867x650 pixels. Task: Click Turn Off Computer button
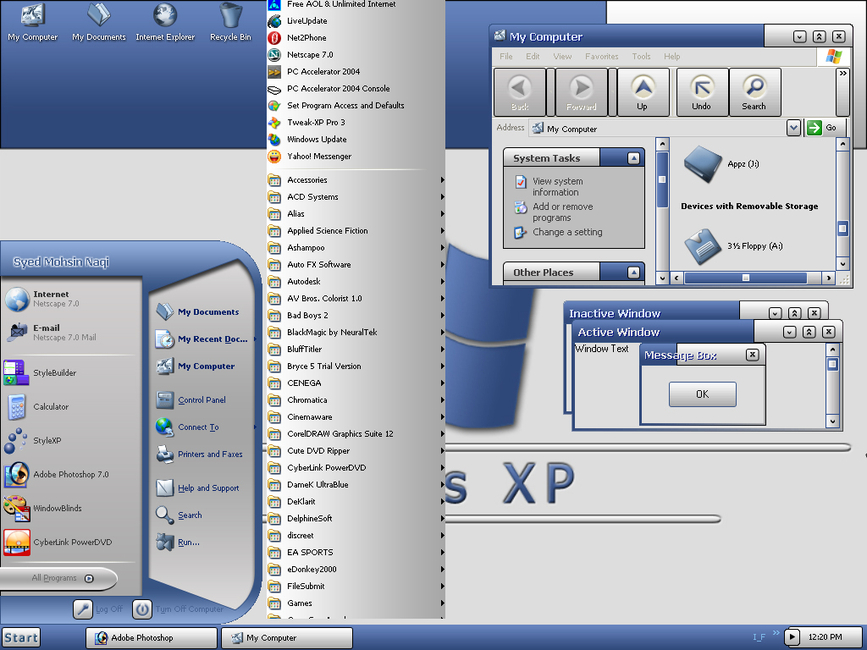(x=178, y=609)
